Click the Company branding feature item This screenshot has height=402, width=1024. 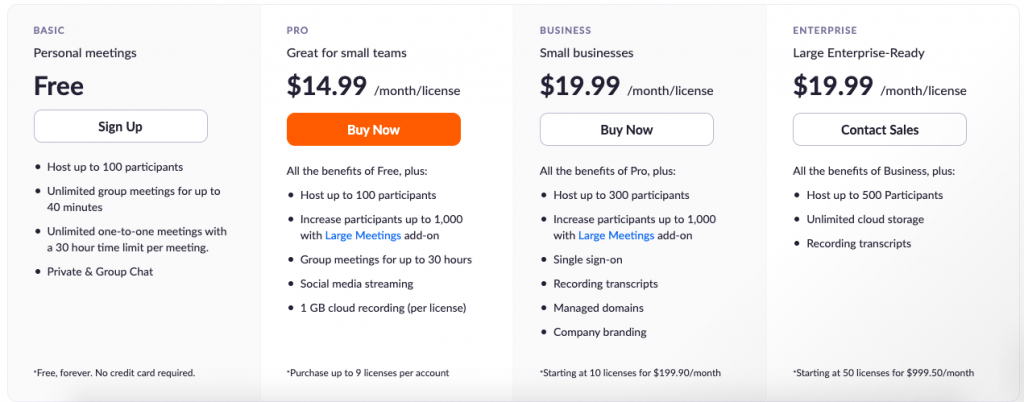click(x=600, y=332)
